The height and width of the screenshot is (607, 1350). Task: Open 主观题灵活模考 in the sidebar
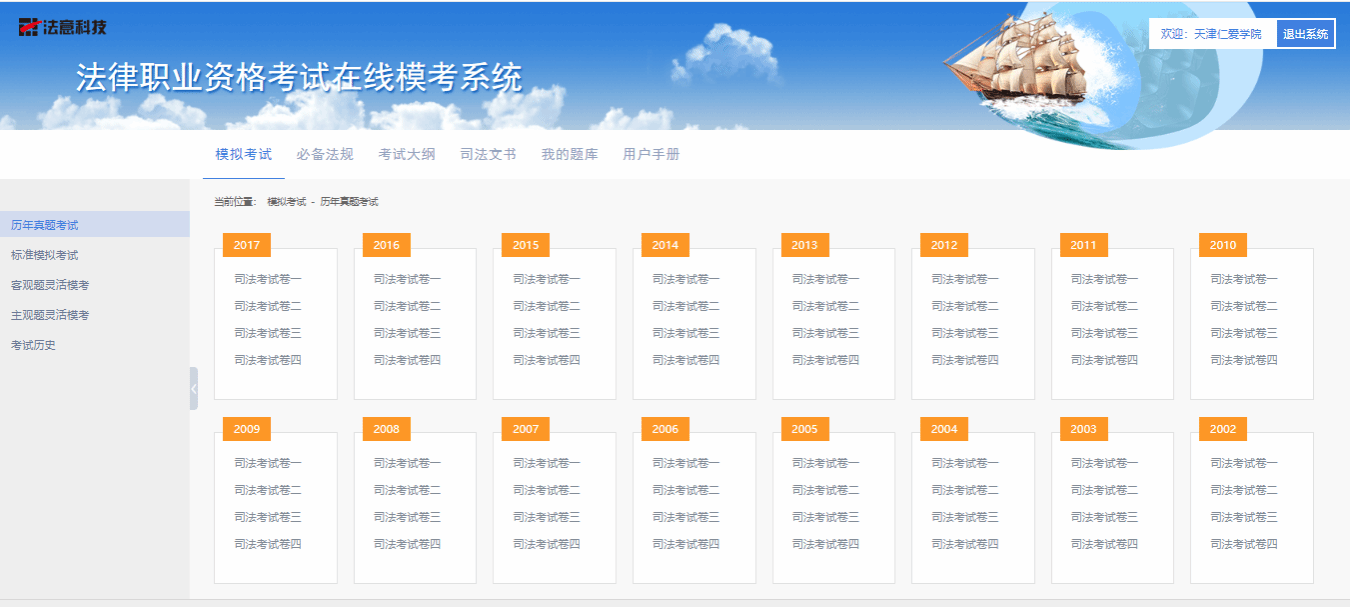tap(94, 315)
